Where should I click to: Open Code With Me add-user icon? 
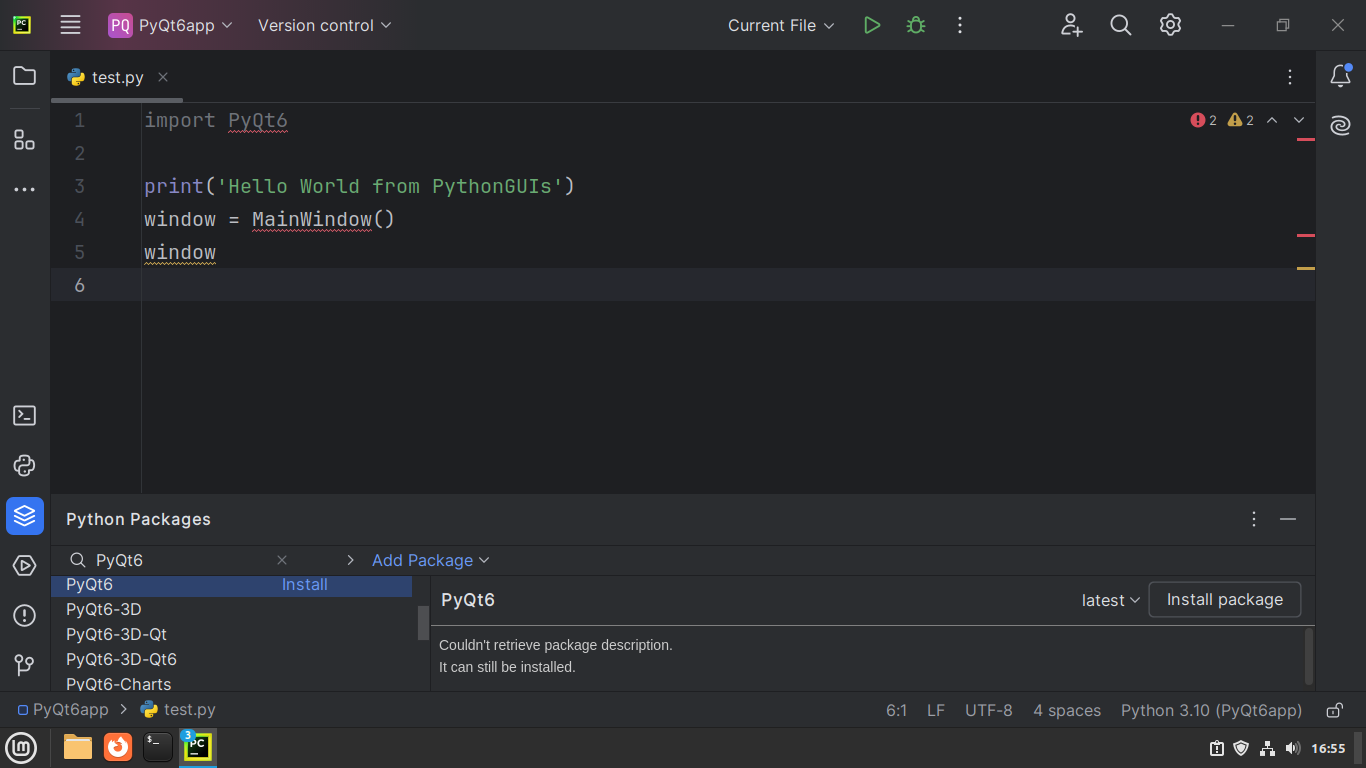[1072, 25]
